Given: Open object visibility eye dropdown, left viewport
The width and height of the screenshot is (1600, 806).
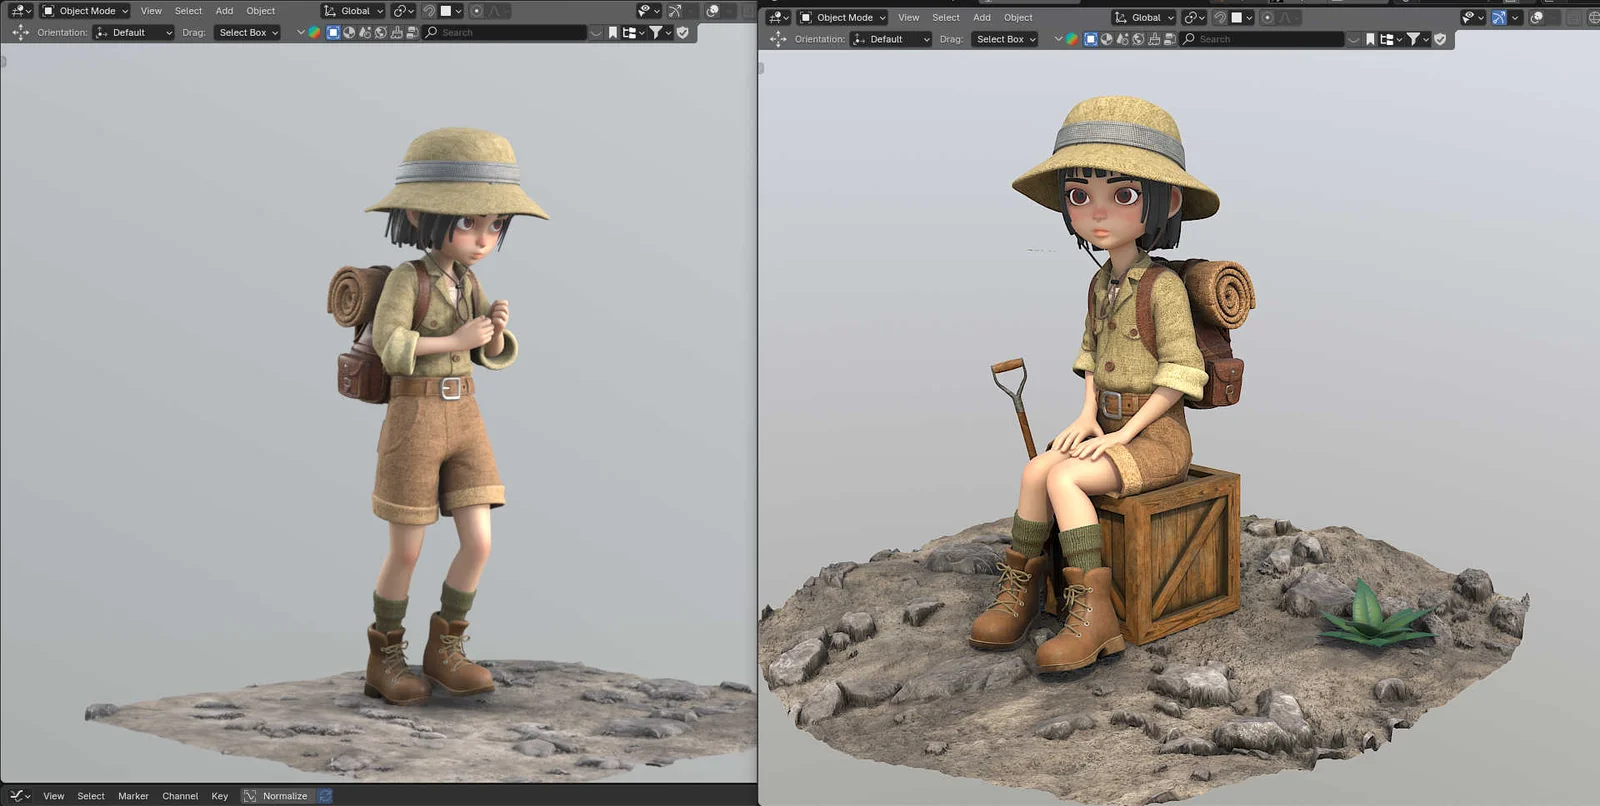Looking at the screenshot, I should click(x=648, y=11).
